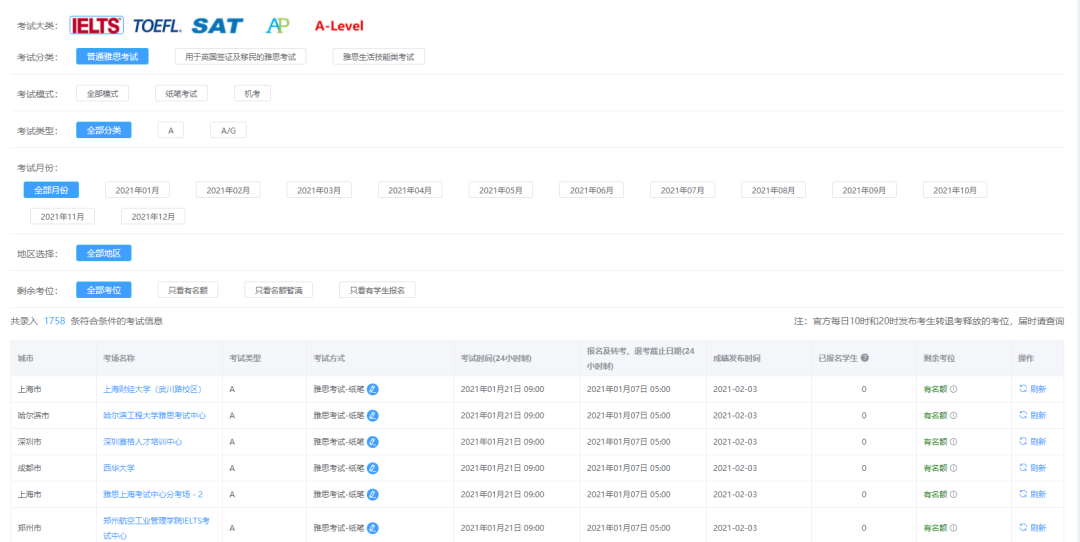This screenshot has height=542, width=1080.
Task: Select the TOEFL exam logo
Action: click(x=157, y=26)
